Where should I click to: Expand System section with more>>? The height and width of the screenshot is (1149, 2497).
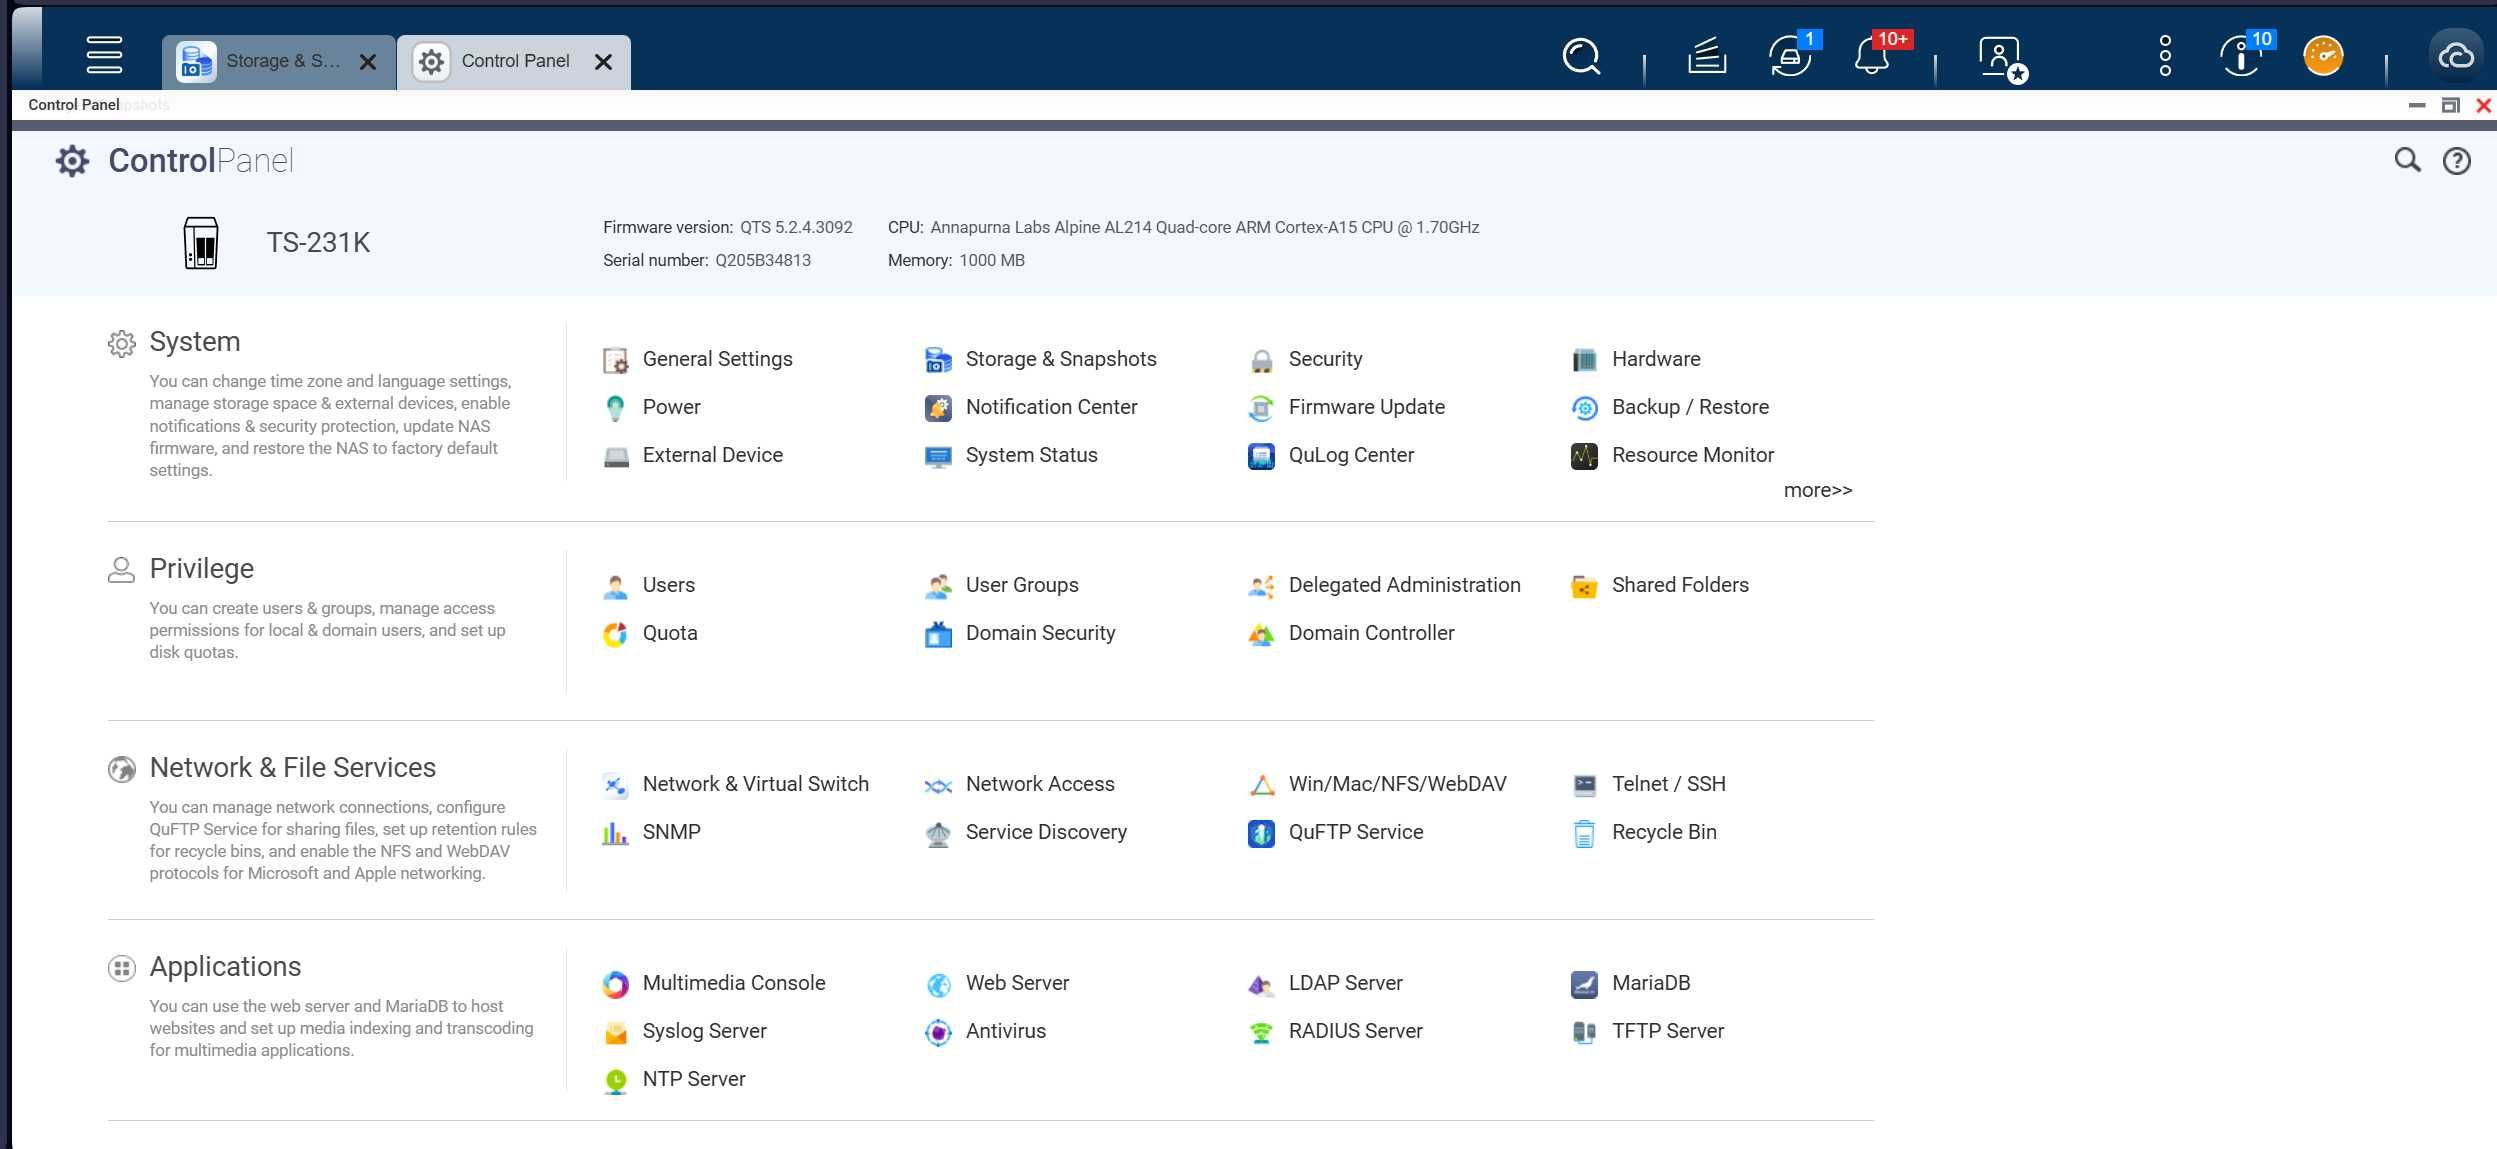pos(1817,490)
